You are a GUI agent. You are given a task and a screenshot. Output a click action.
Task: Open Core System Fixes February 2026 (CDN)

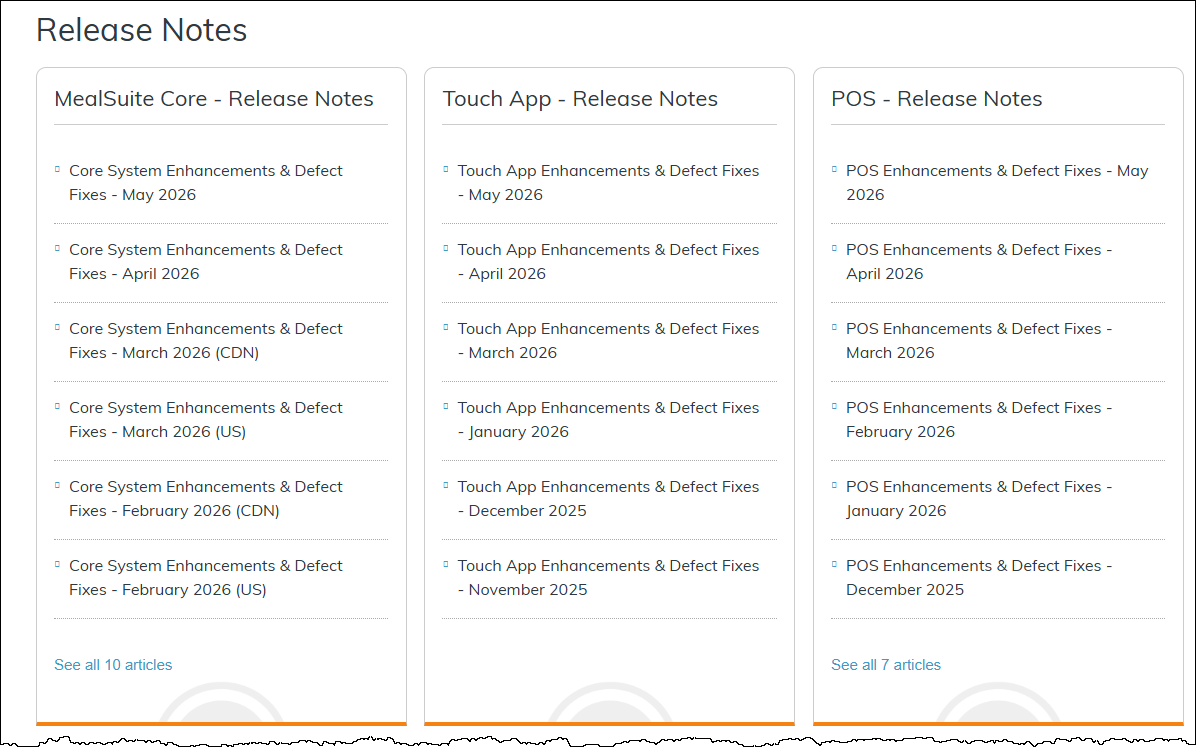pos(206,498)
